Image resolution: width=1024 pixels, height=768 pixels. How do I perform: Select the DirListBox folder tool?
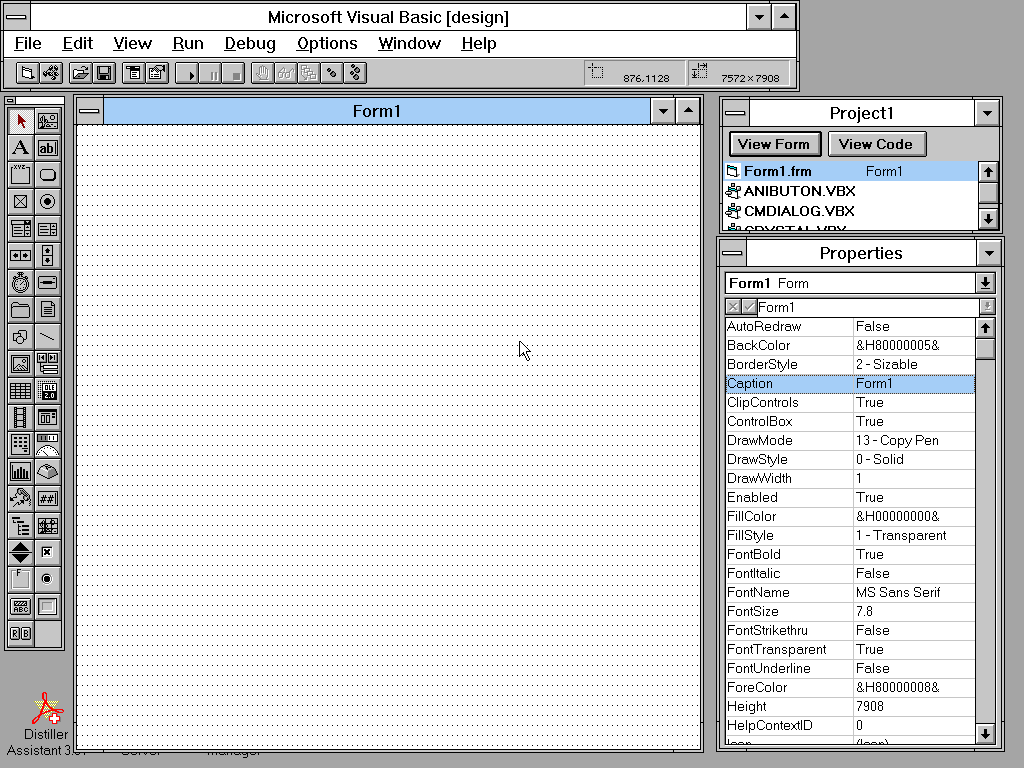(x=20, y=310)
